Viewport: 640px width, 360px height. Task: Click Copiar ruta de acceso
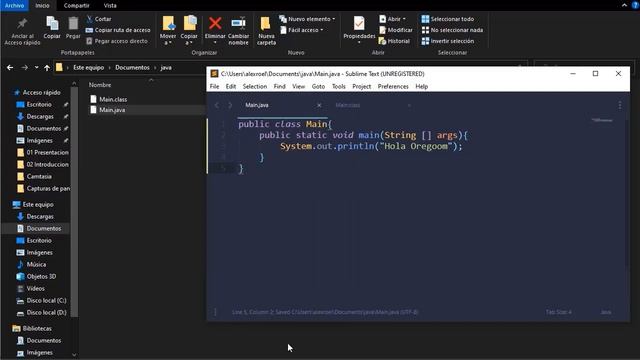coord(118,30)
